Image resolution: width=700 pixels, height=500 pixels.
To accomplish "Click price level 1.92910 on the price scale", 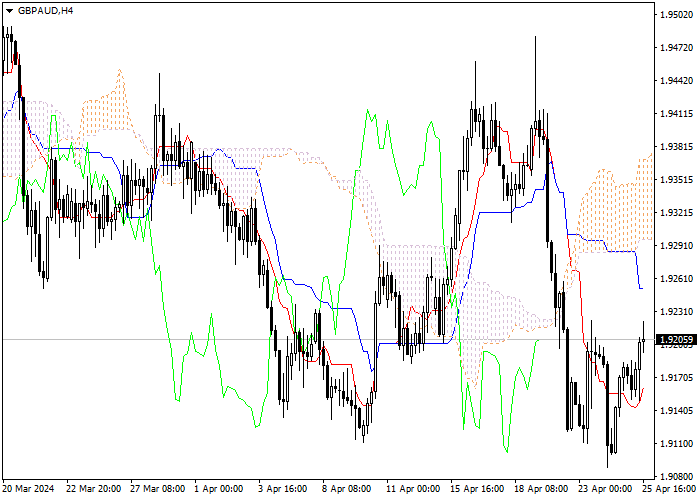I will coord(676,246).
